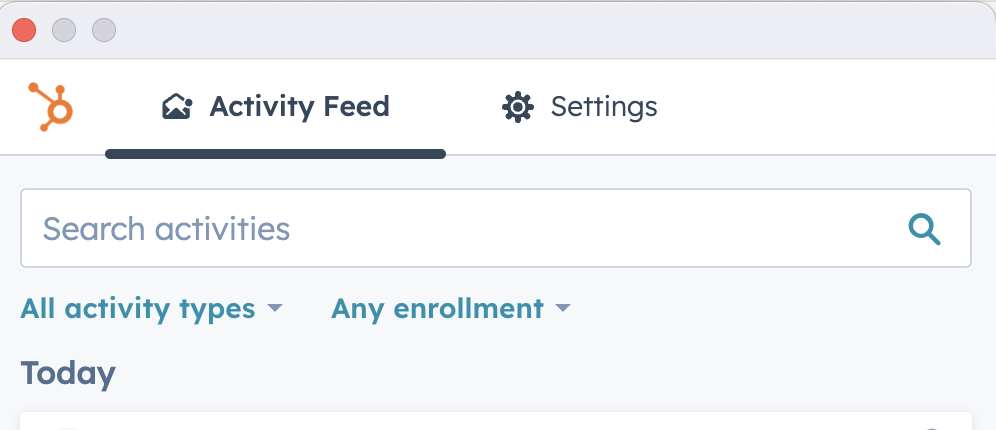996x430 pixels.
Task: Minimize the window using the middle button
Action: (64, 30)
